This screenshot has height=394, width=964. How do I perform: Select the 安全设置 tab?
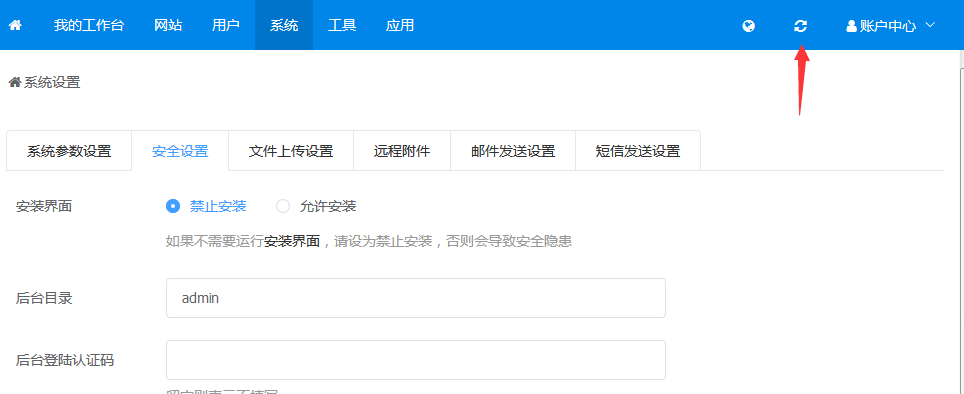180,151
